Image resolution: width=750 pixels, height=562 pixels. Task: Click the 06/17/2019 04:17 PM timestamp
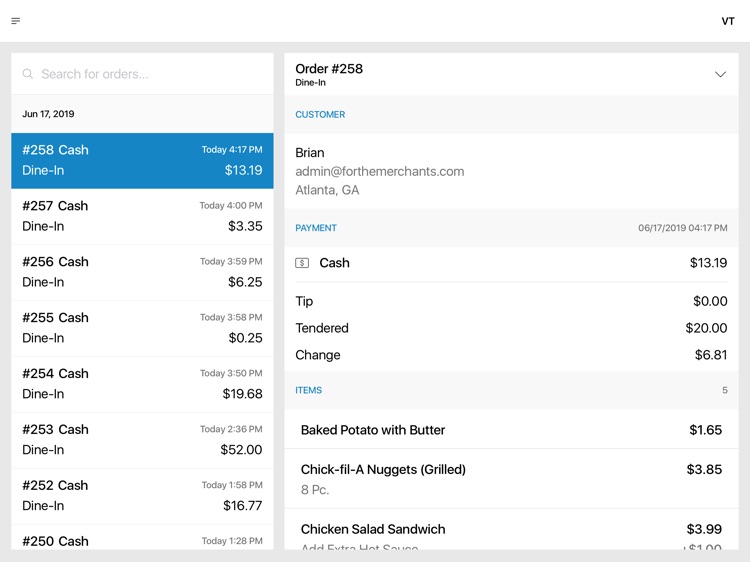point(683,228)
